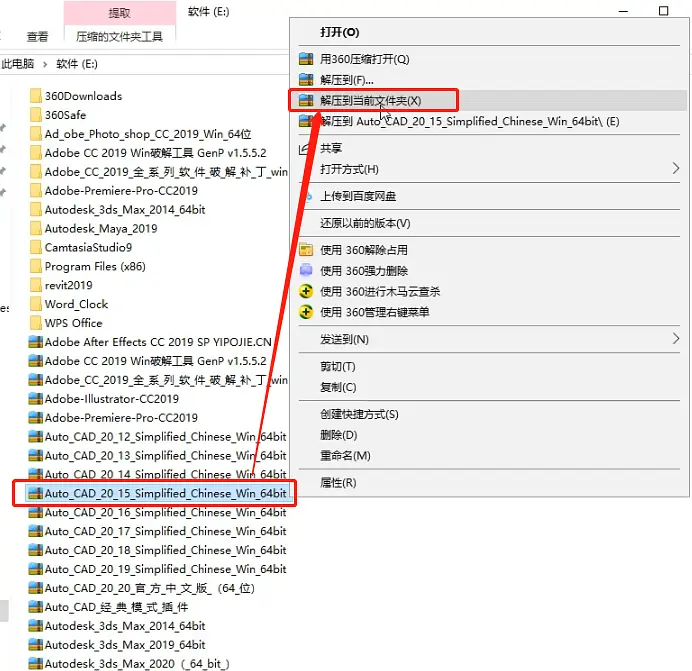Screen dimensions: 692x671
Task: Click the folder icon beside 使用 360解除占用
Action: (306, 250)
